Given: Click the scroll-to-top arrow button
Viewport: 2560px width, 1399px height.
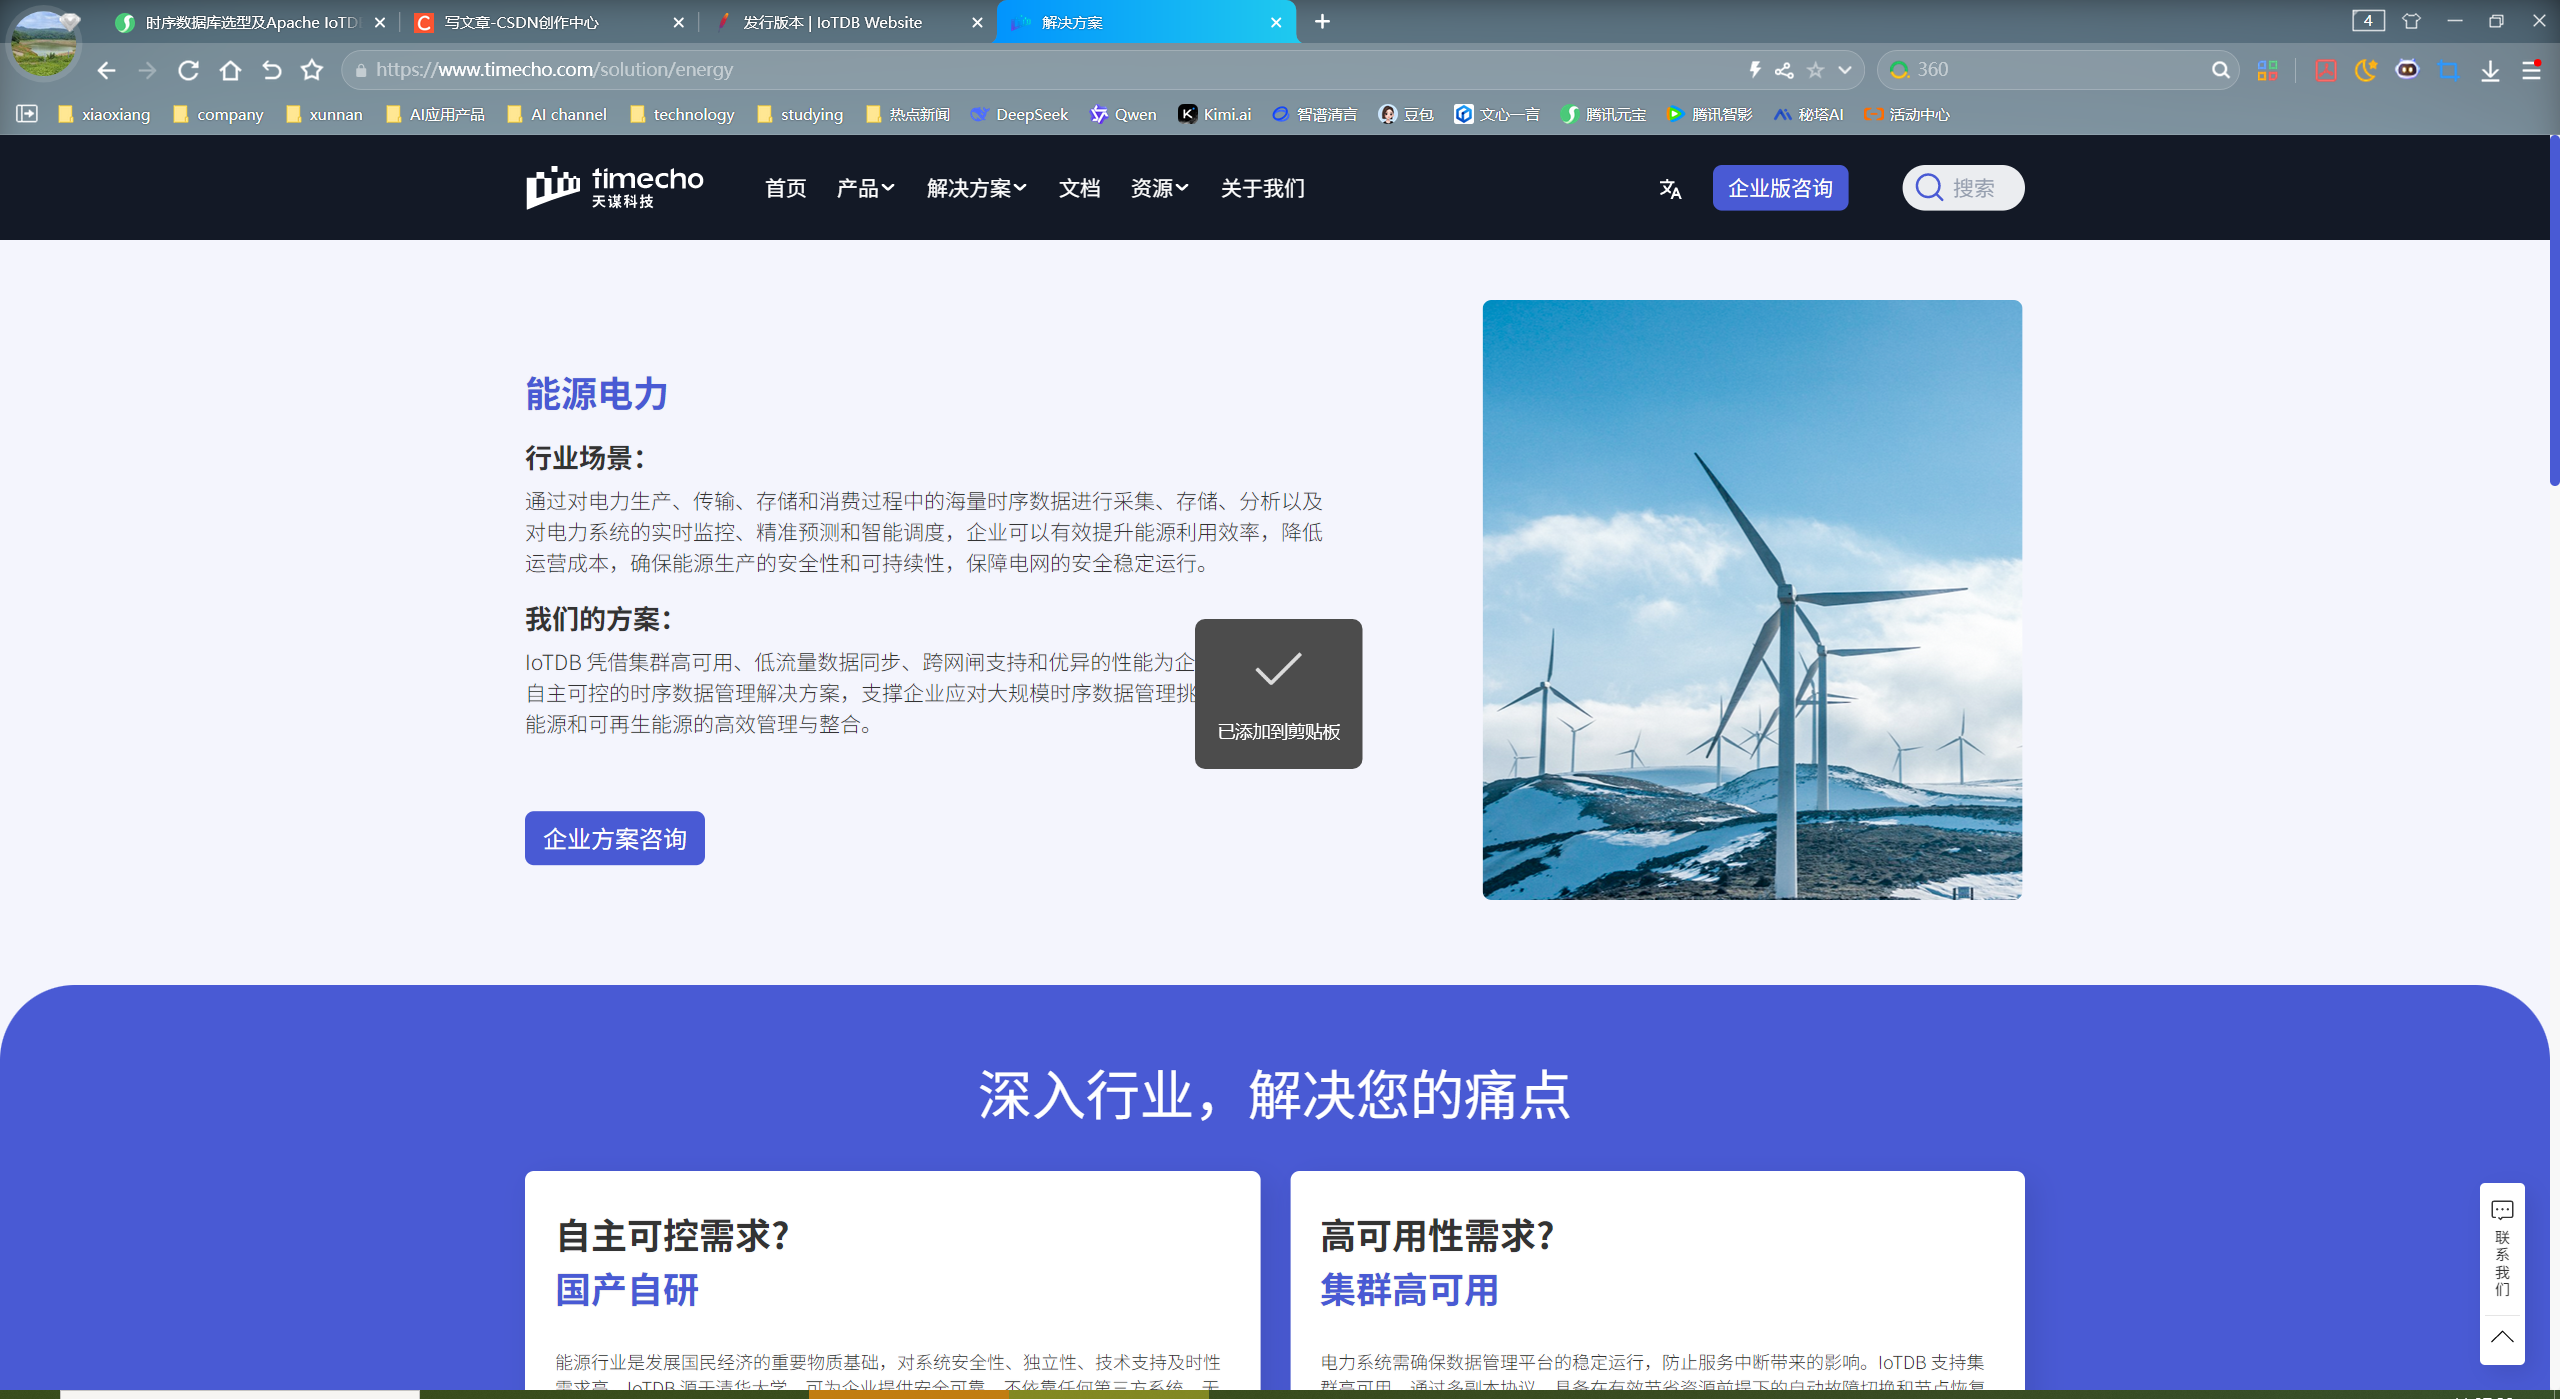Looking at the screenshot, I should click(x=2502, y=1338).
